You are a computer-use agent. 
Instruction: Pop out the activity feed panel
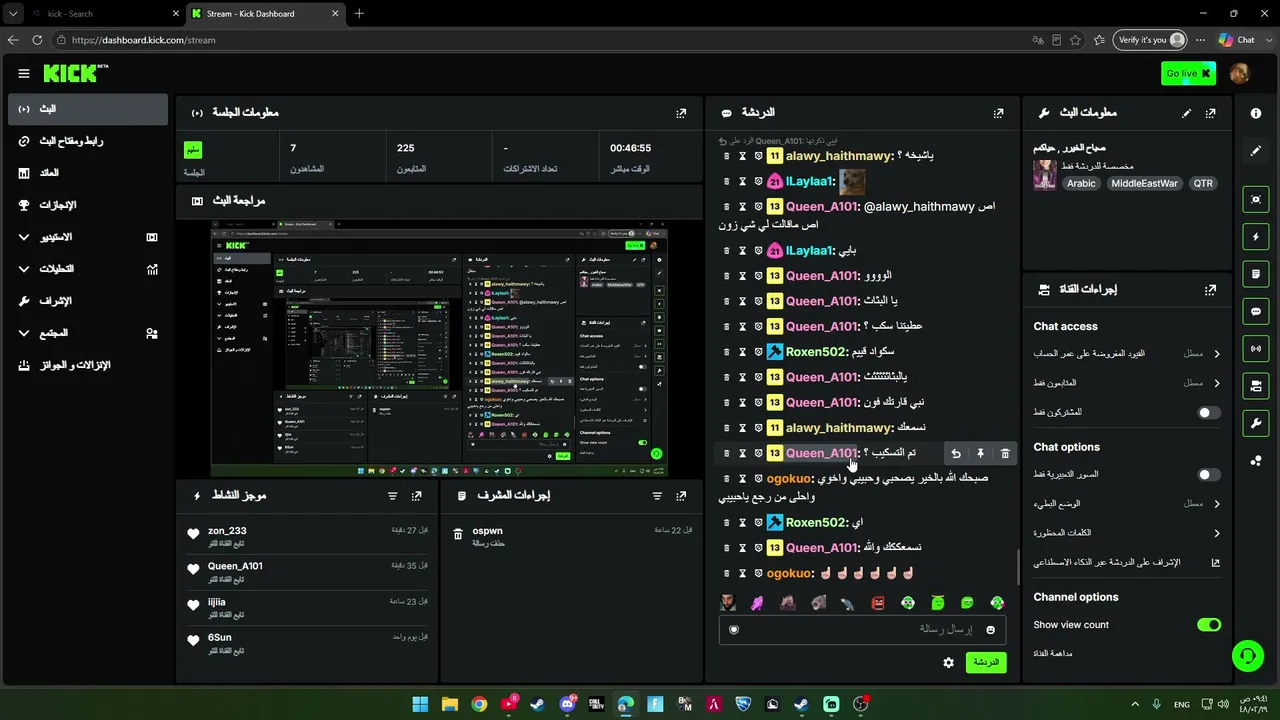[417, 495]
